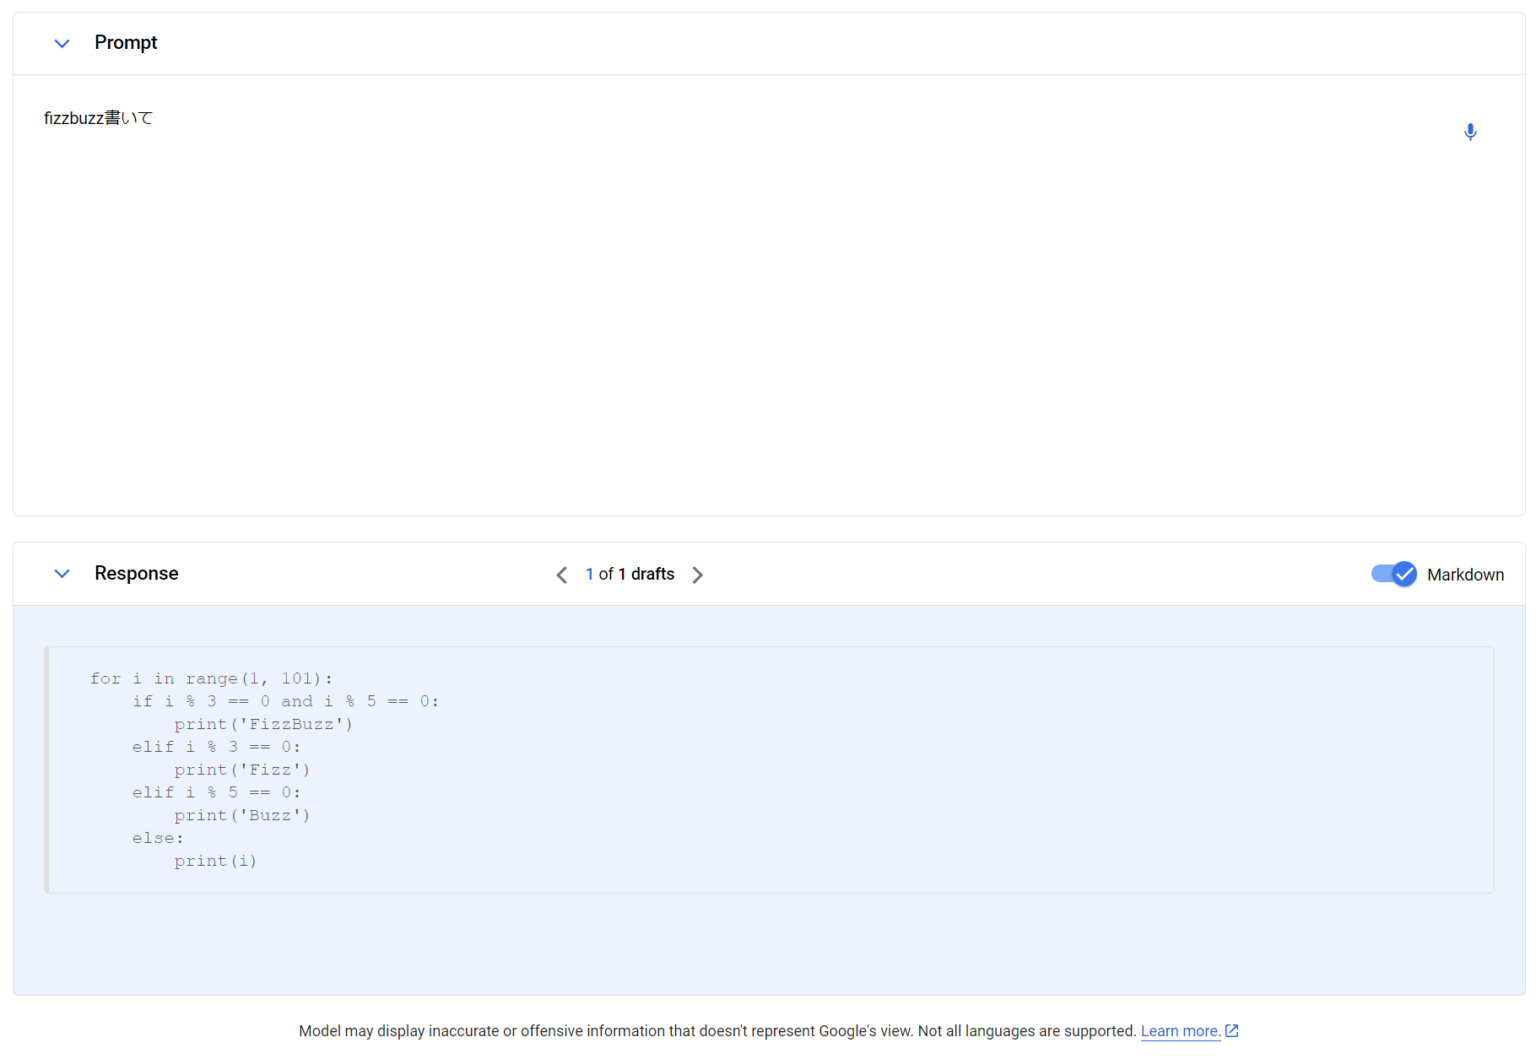Click the blue chevron beside Response
The width and height of the screenshot is (1536, 1059).
point(61,573)
